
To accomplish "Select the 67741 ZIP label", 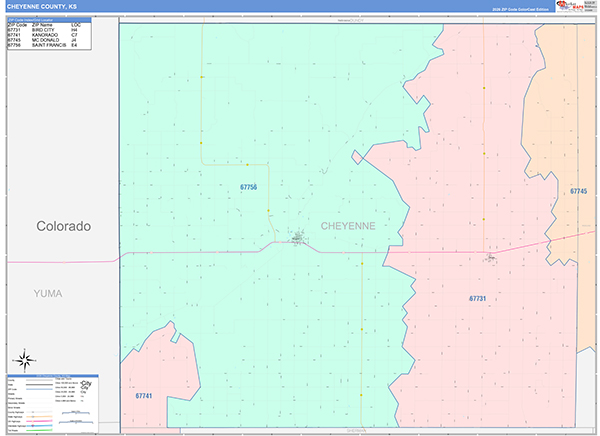I will pyautogui.click(x=143, y=396).
